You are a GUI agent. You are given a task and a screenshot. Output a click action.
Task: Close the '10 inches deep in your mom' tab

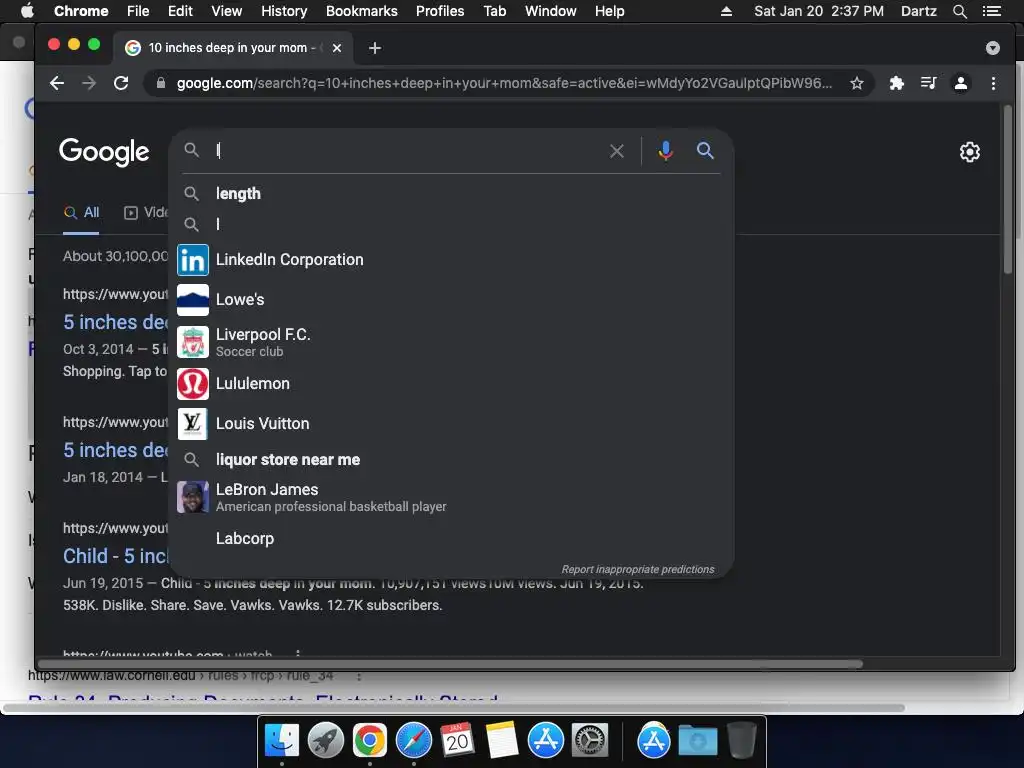(337, 48)
